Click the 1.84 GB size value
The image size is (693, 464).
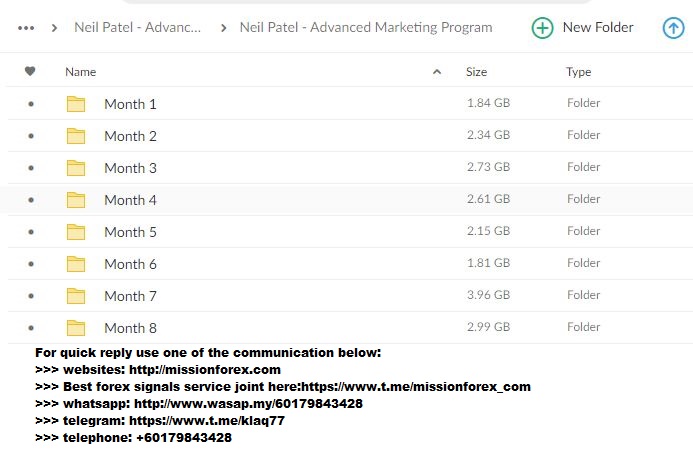[x=488, y=103]
